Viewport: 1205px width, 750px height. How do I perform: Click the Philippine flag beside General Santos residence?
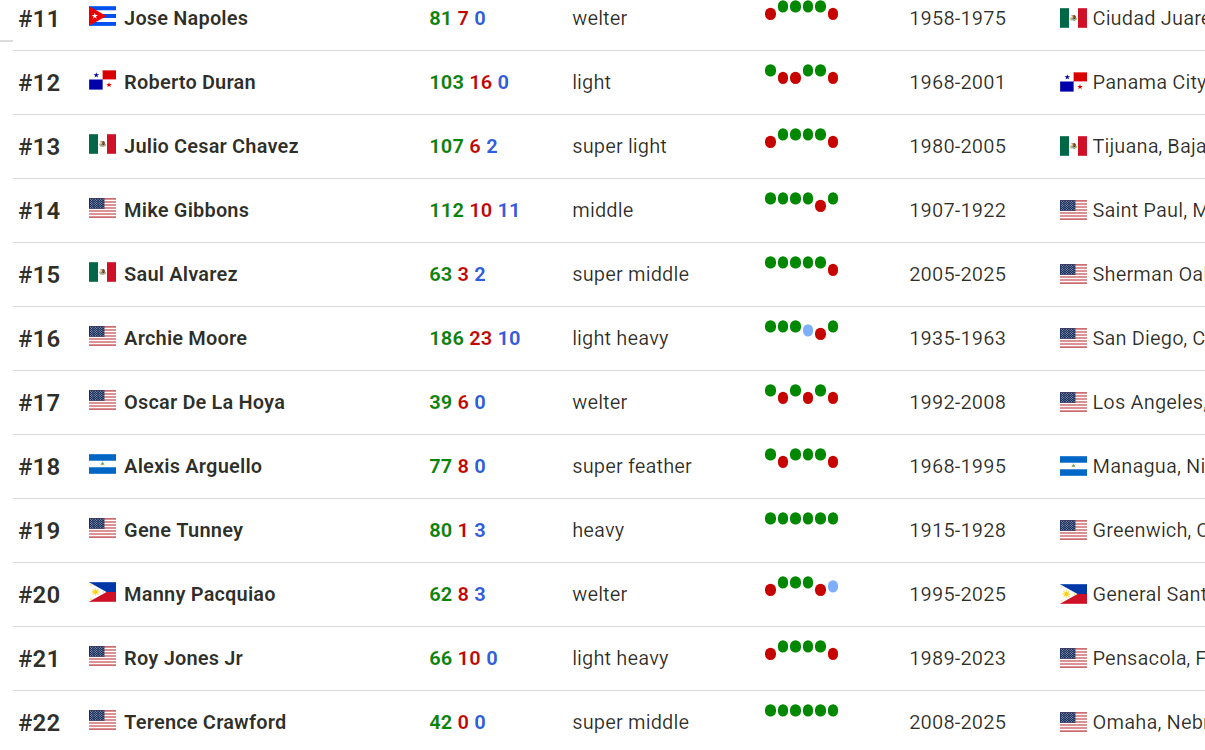pyautogui.click(x=1073, y=594)
